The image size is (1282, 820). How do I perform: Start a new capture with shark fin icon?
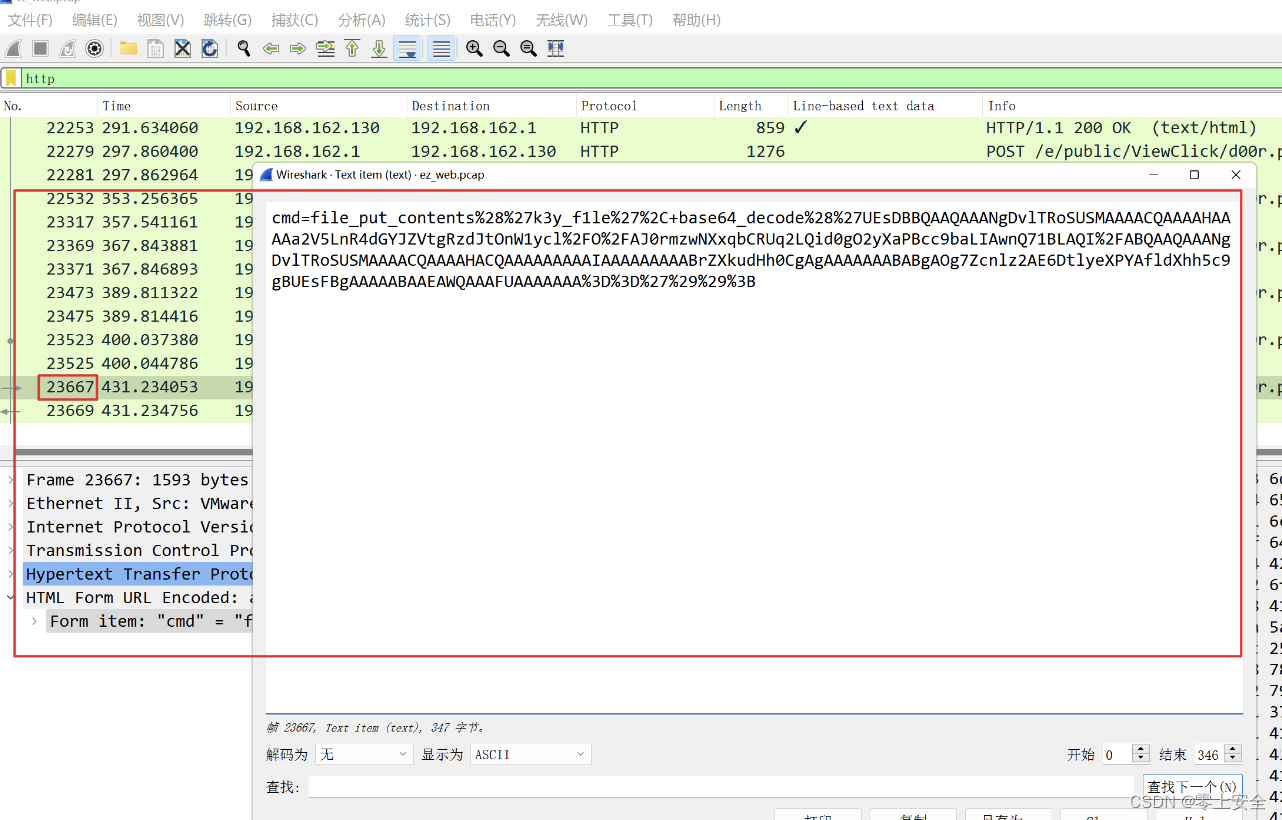click(x=13, y=48)
